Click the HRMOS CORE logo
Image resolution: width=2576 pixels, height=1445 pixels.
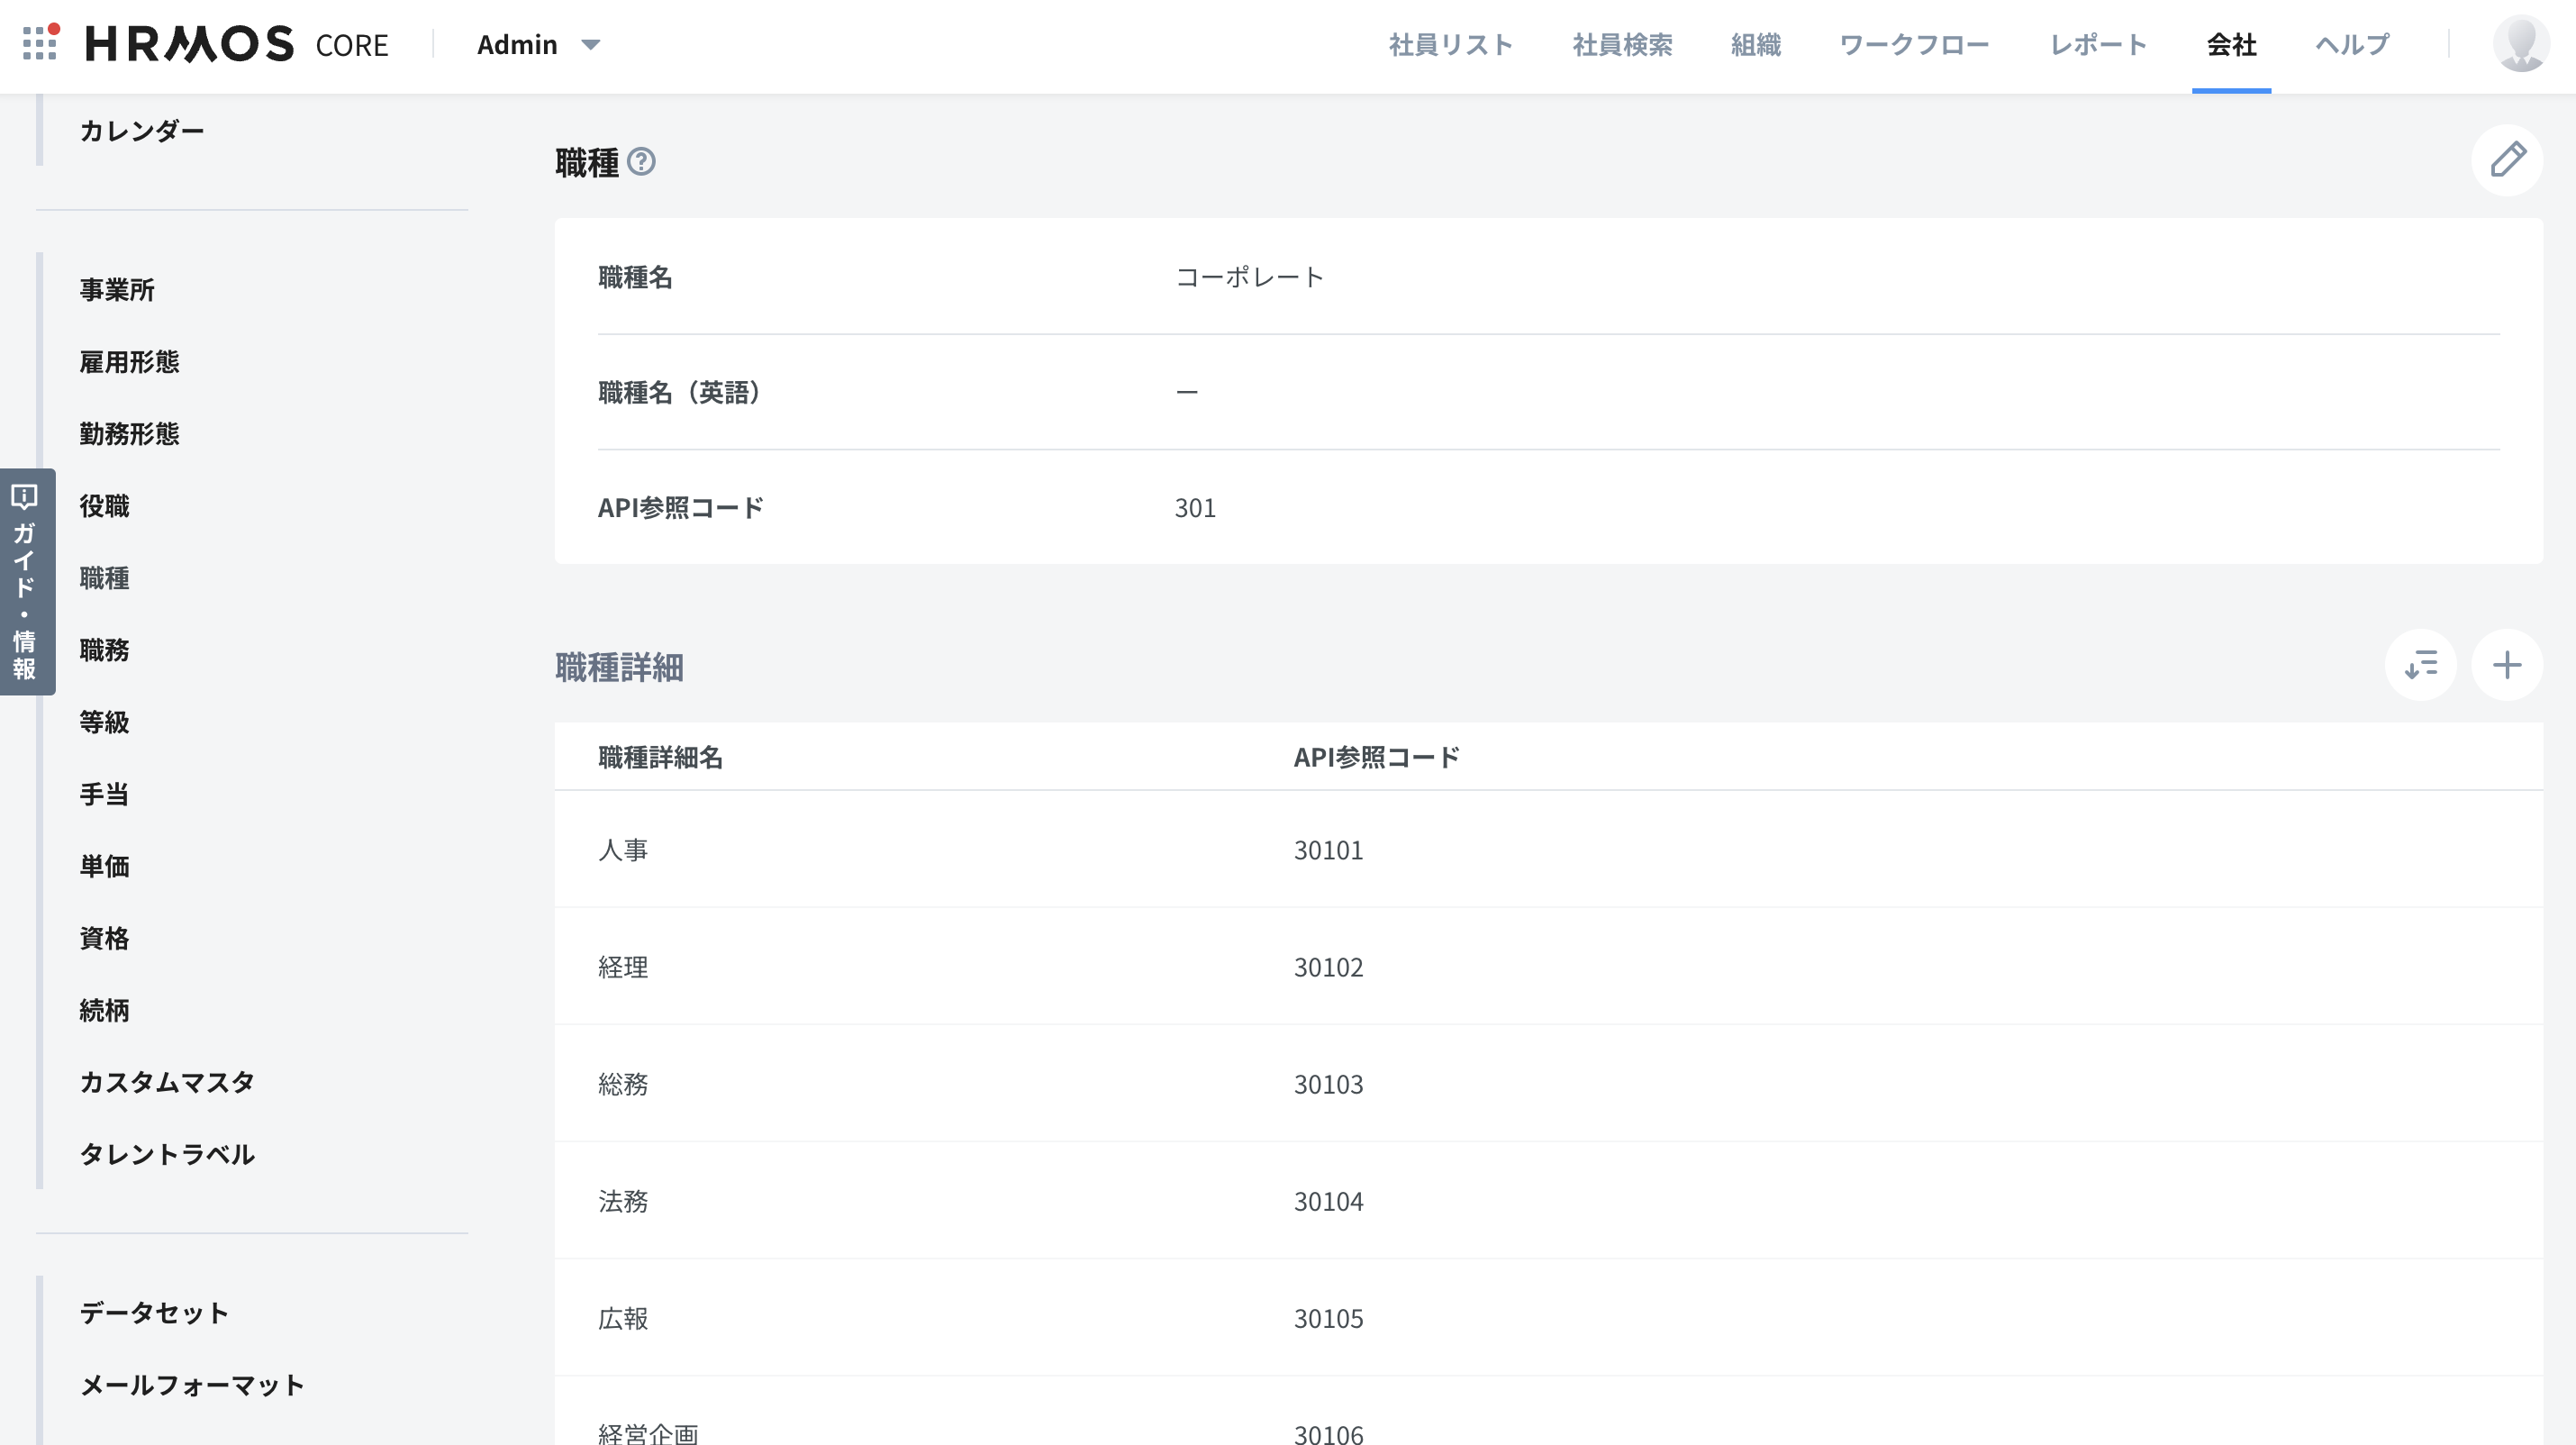coord(237,44)
